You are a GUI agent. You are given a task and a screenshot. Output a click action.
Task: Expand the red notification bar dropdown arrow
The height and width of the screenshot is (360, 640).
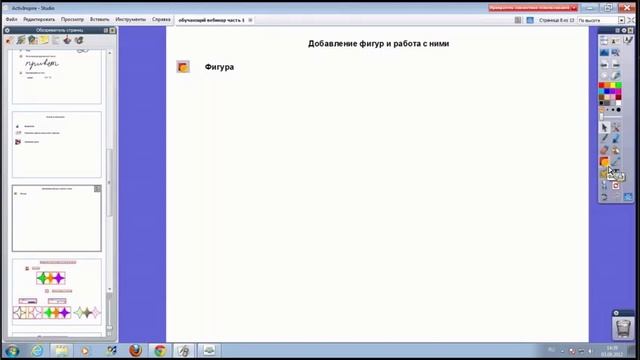click(574, 8)
